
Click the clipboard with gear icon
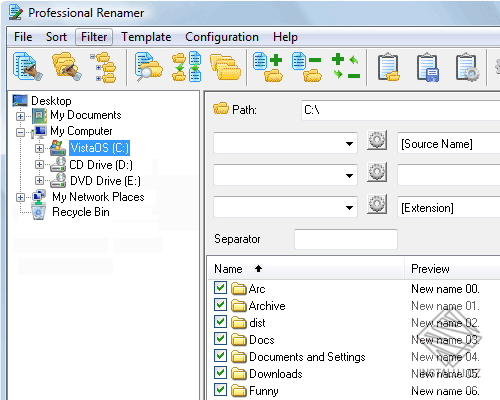pyautogui.click(x=467, y=67)
